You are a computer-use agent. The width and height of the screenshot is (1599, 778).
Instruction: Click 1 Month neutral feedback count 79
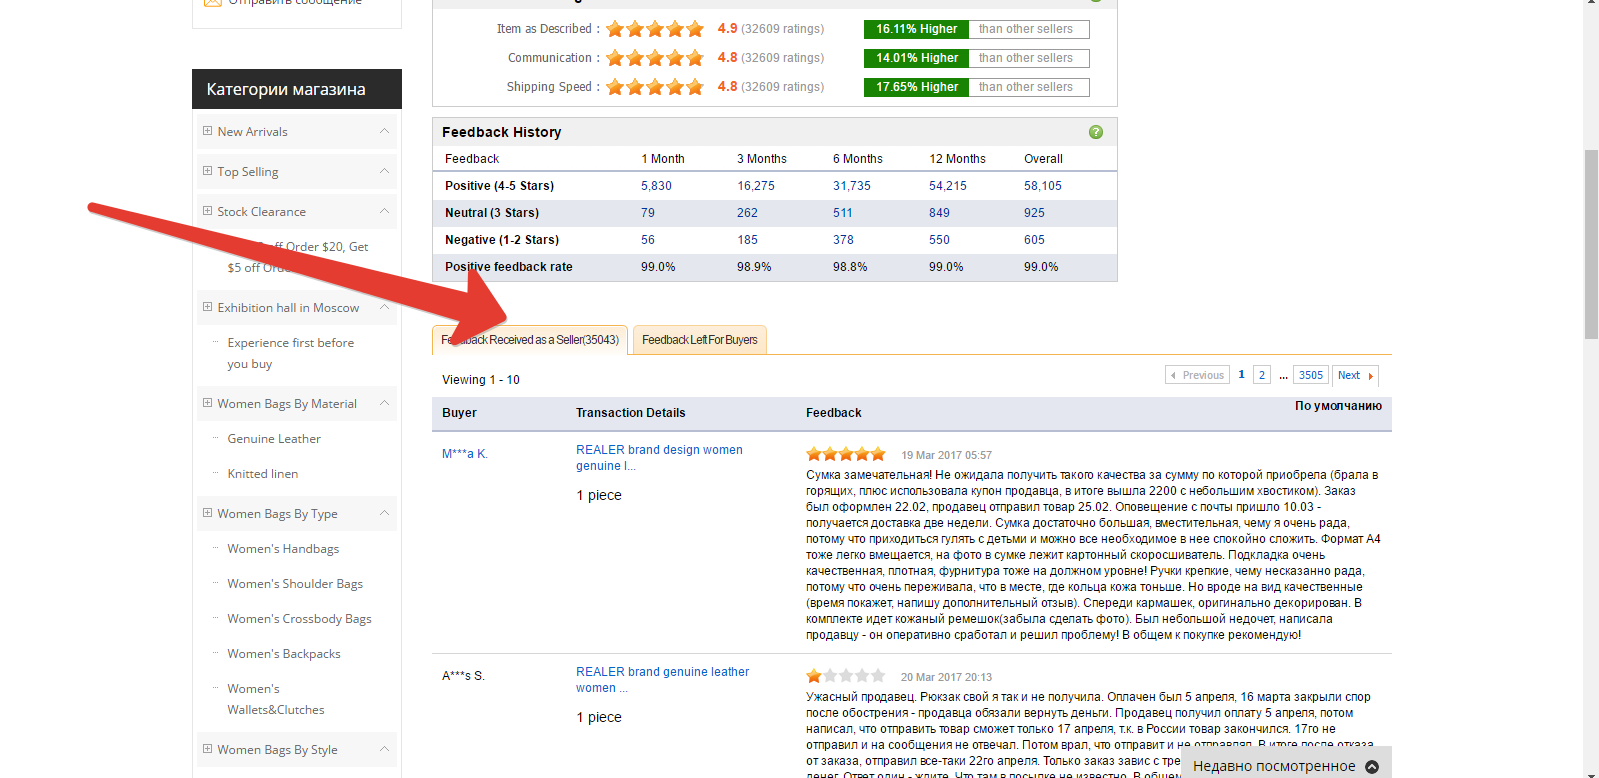648,213
